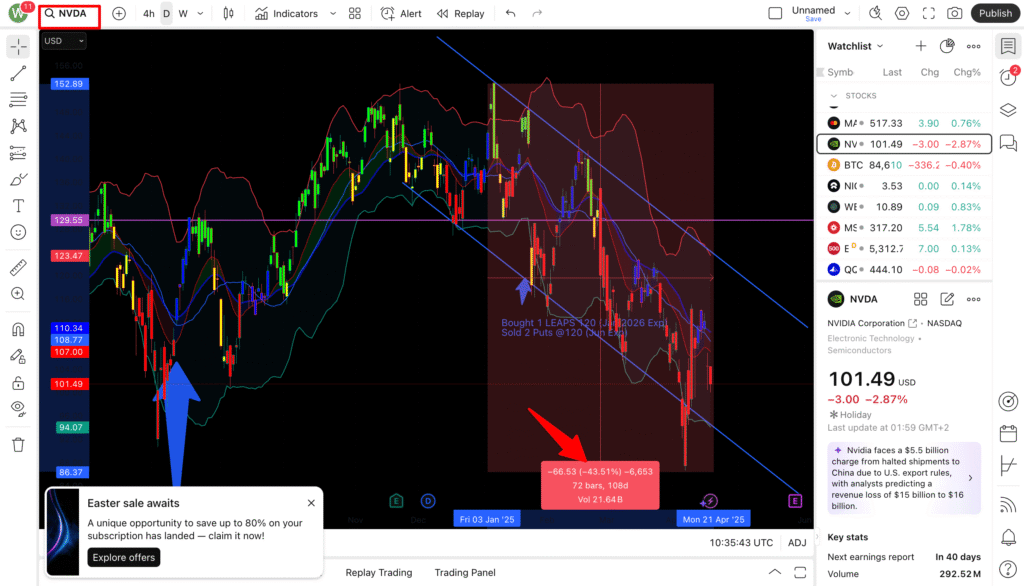Select the brush drawing tool

(18, 180)
